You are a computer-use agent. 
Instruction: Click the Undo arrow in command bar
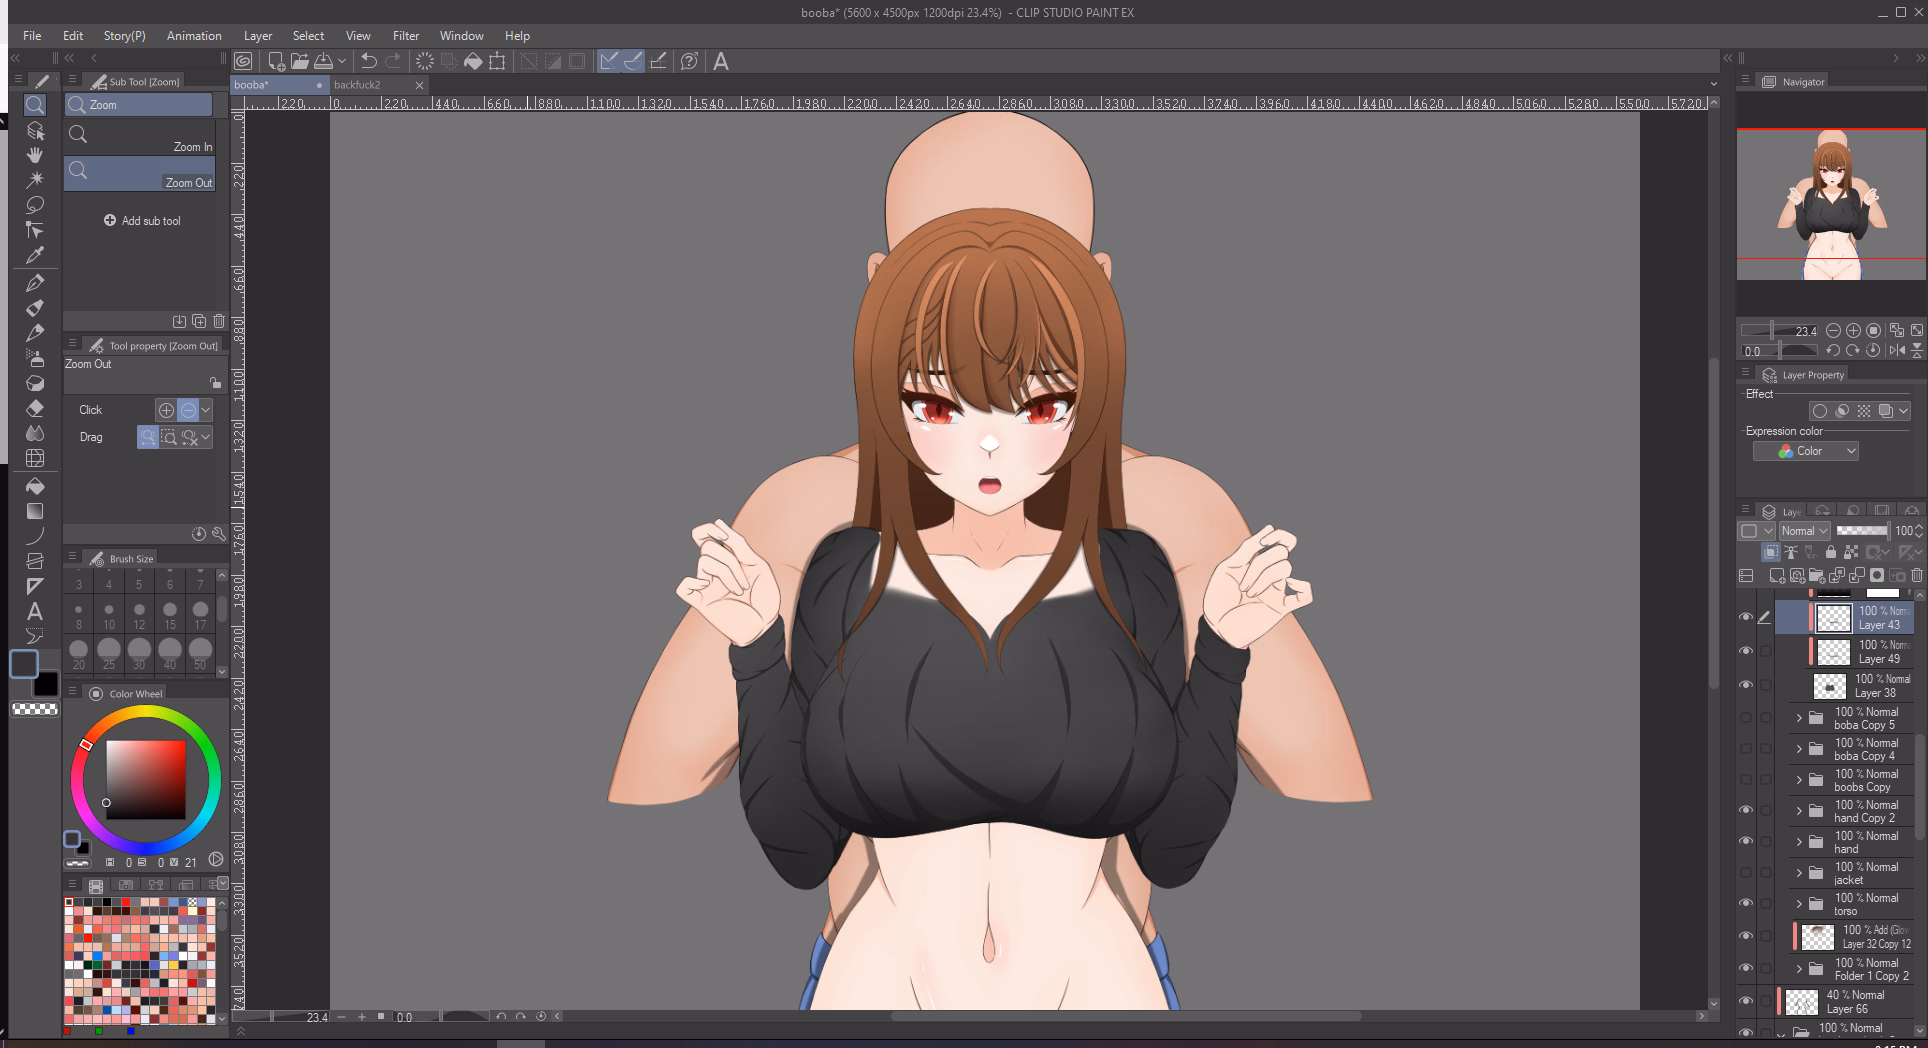pos(369,61)
